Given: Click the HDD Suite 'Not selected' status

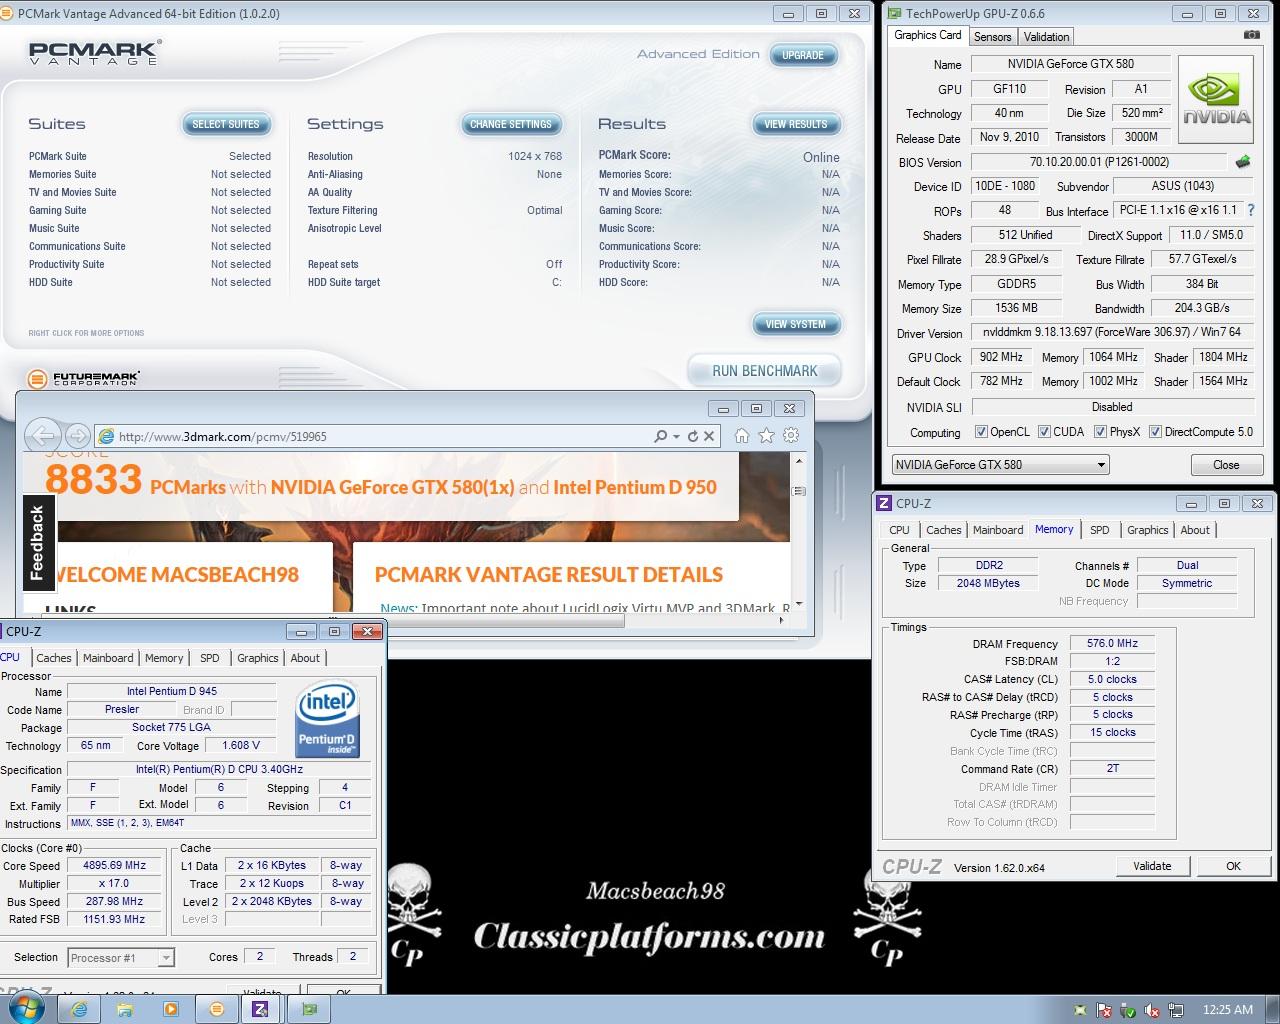Looking at the screenshot, I should tap(241, 282).
